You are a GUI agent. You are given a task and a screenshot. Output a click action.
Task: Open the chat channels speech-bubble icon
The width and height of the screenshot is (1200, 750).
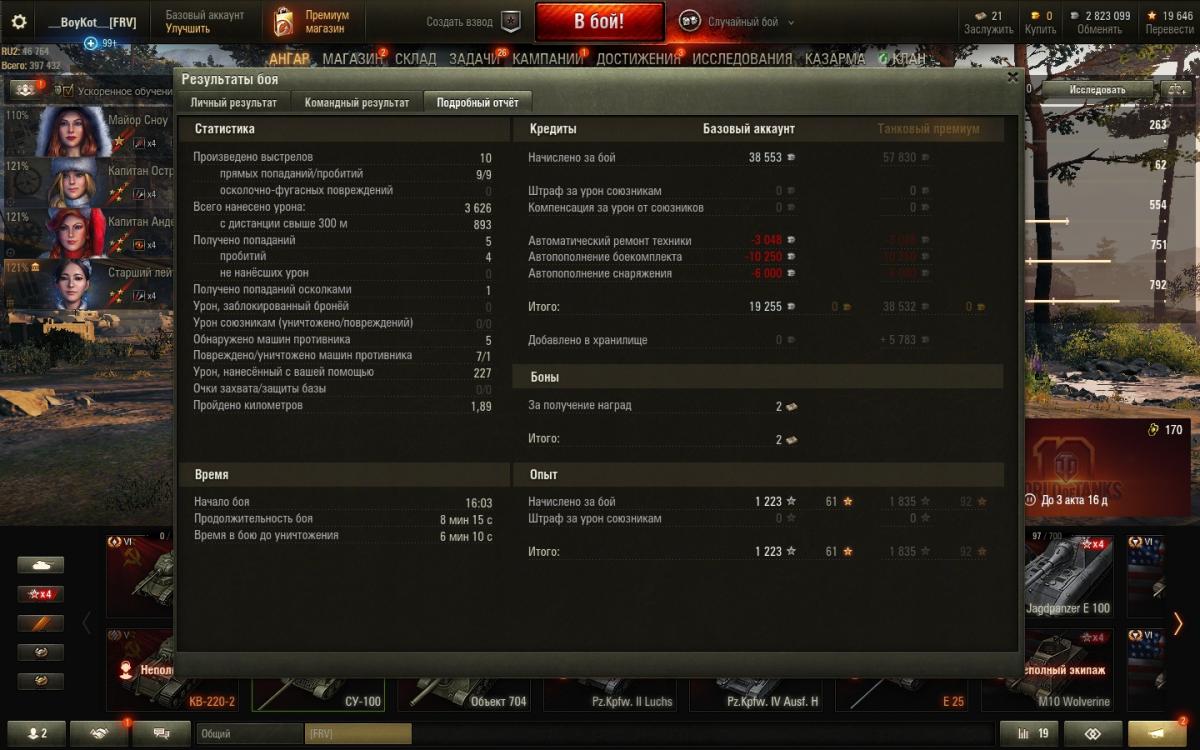(161, 733)
